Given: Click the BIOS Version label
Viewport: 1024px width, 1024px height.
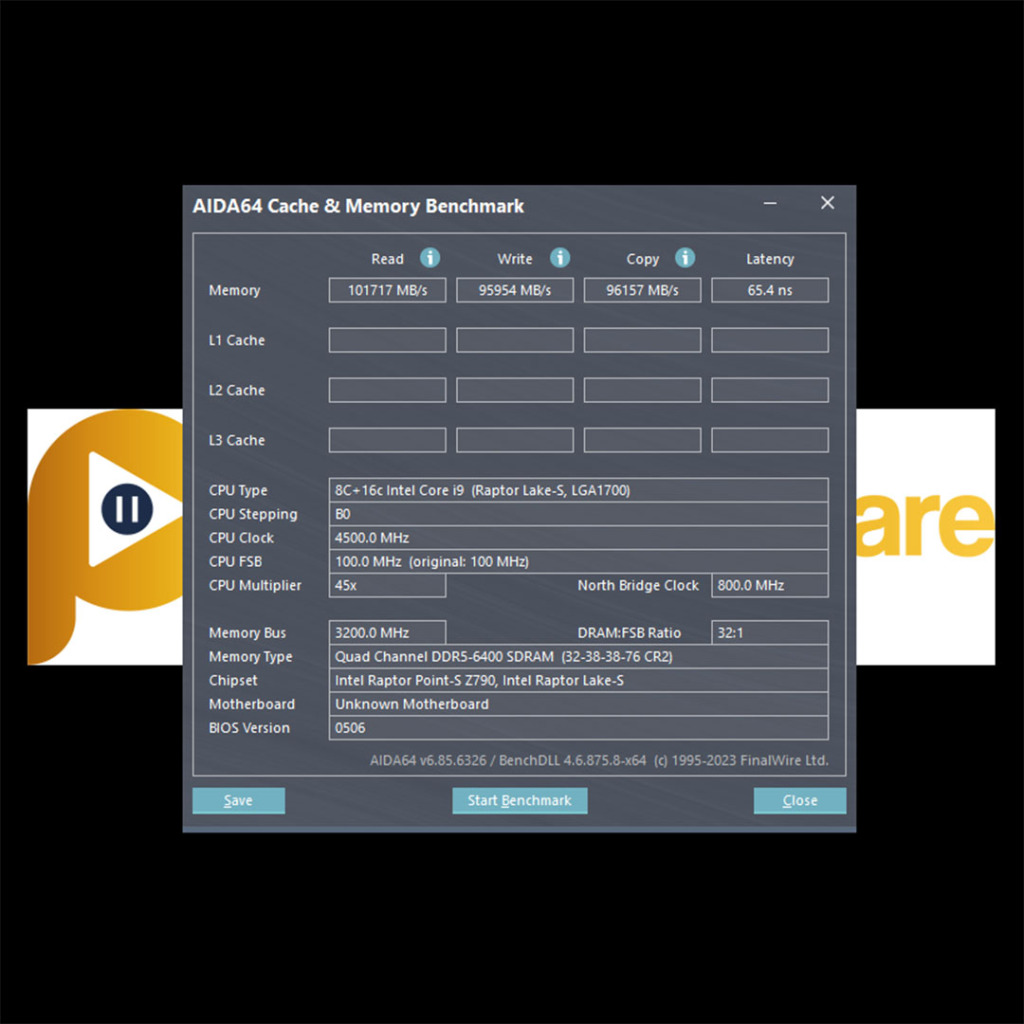Looking at the screenshot, I should coord(249,728).
